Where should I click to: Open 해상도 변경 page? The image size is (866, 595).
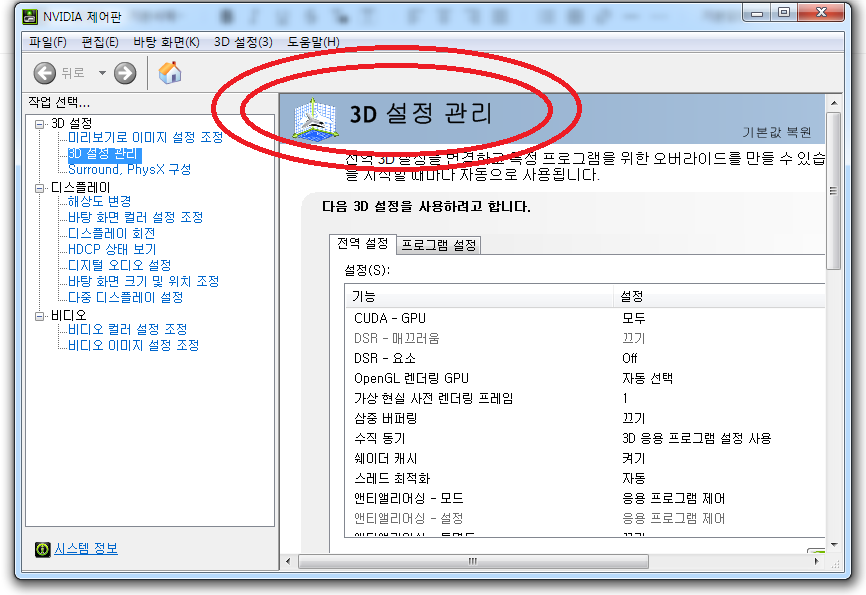(99, 201)
